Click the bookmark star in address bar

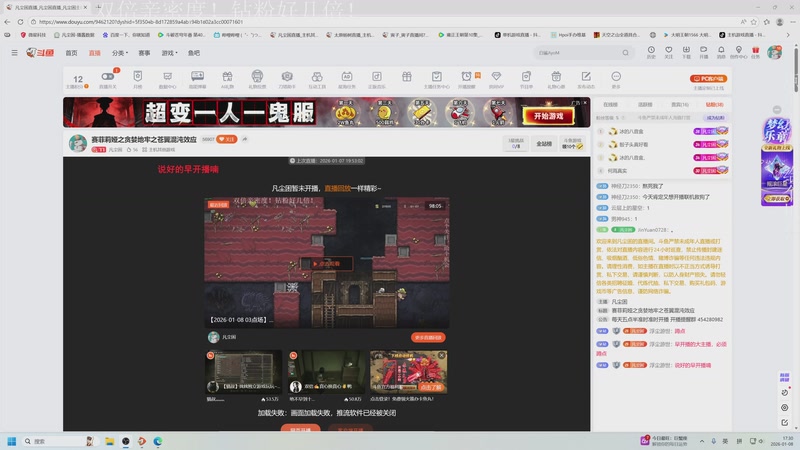[x=754, y=22]
